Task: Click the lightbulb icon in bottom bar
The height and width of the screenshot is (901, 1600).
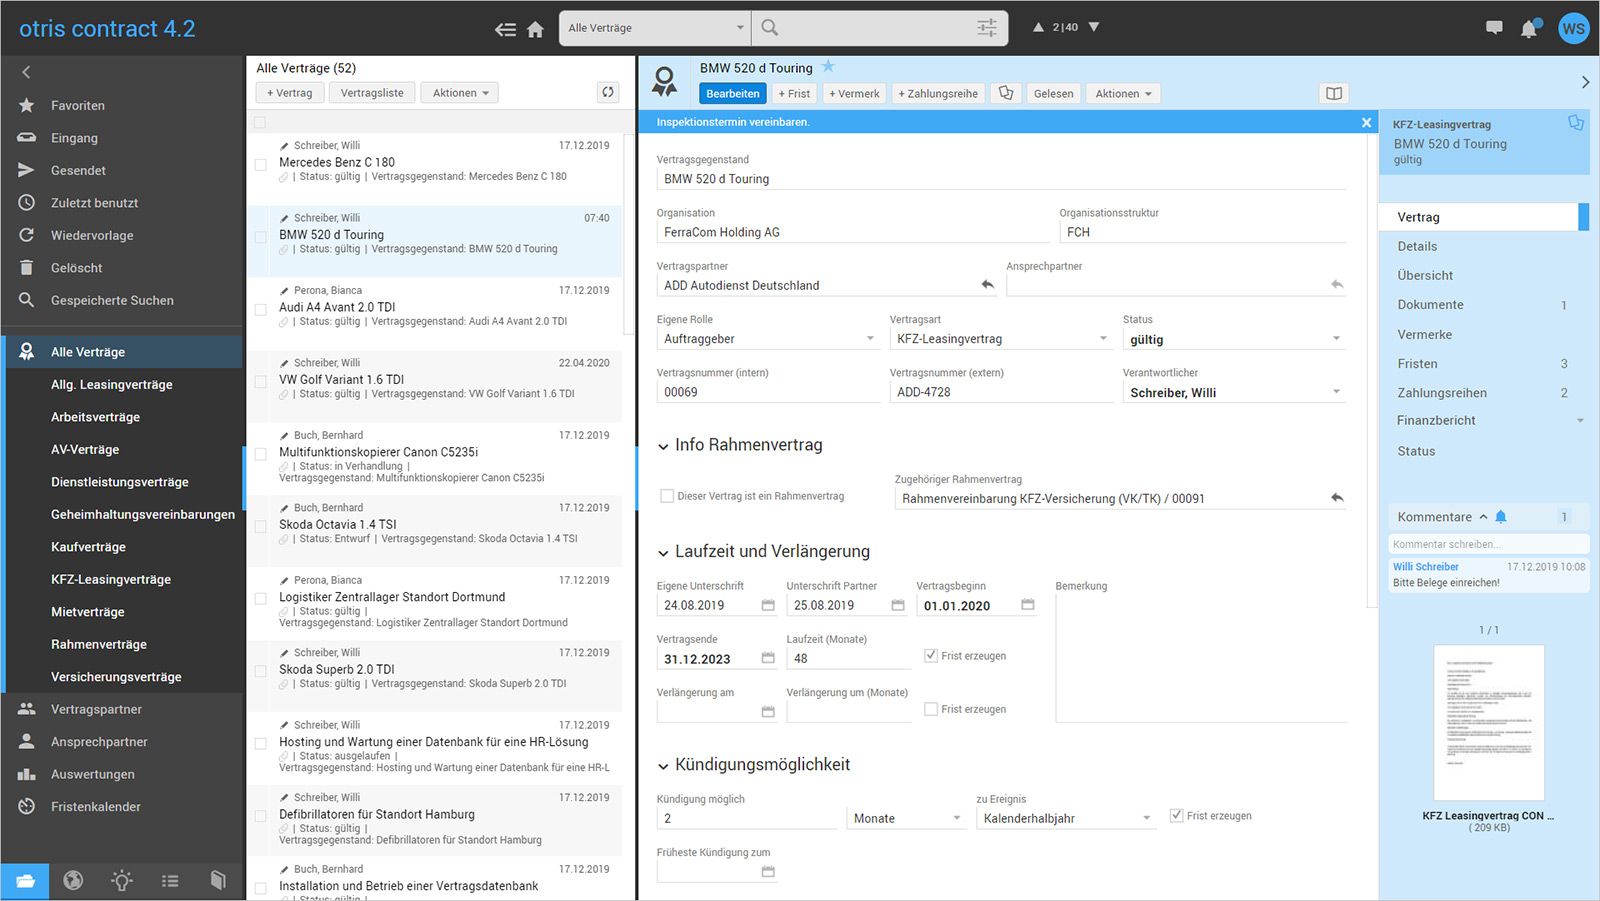Action: (122, 881)
